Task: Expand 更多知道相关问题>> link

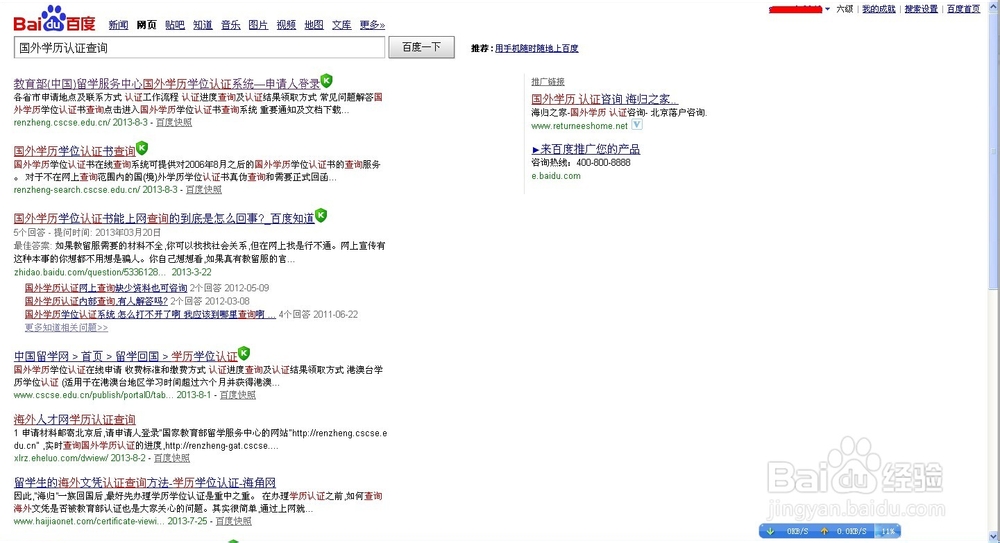Action: click(66, 327)
